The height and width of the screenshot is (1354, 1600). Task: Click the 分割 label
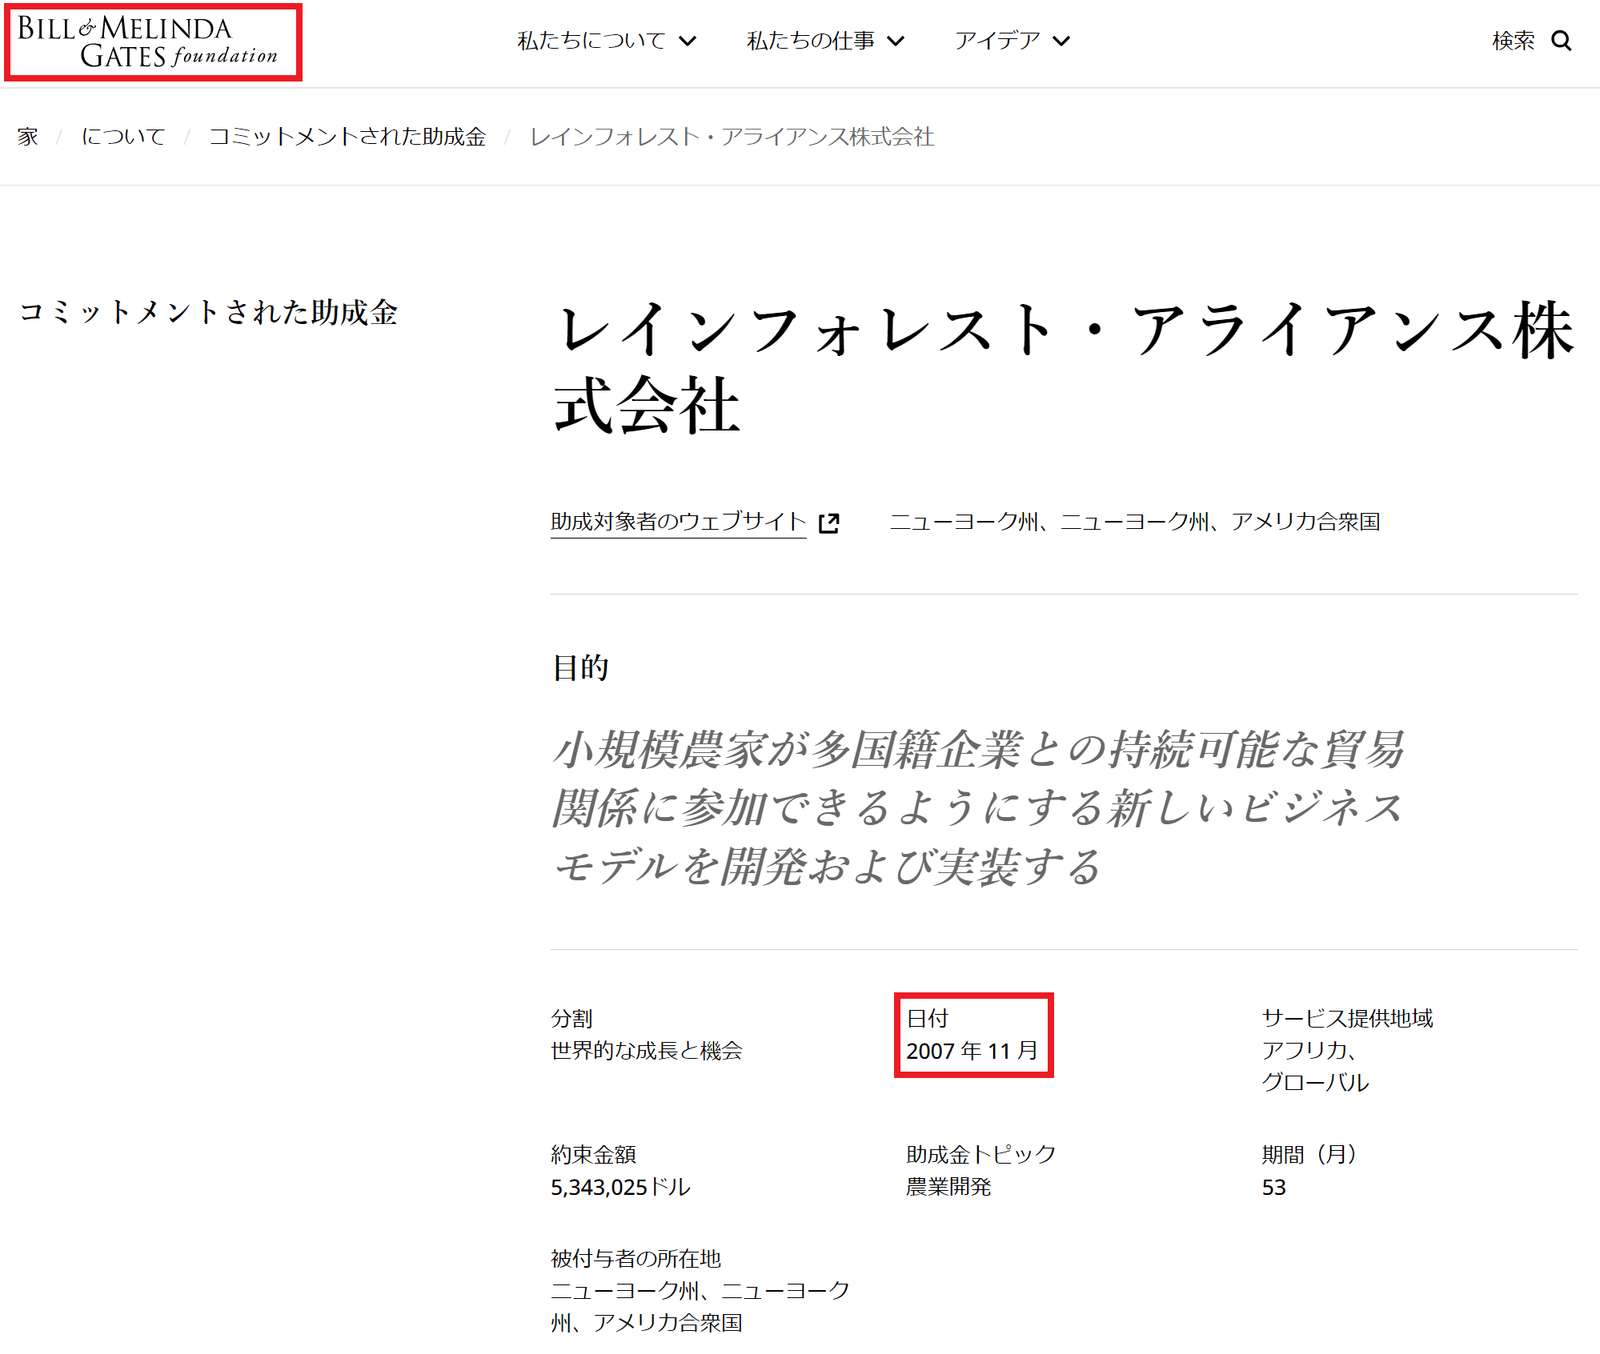click(572, 1018)
